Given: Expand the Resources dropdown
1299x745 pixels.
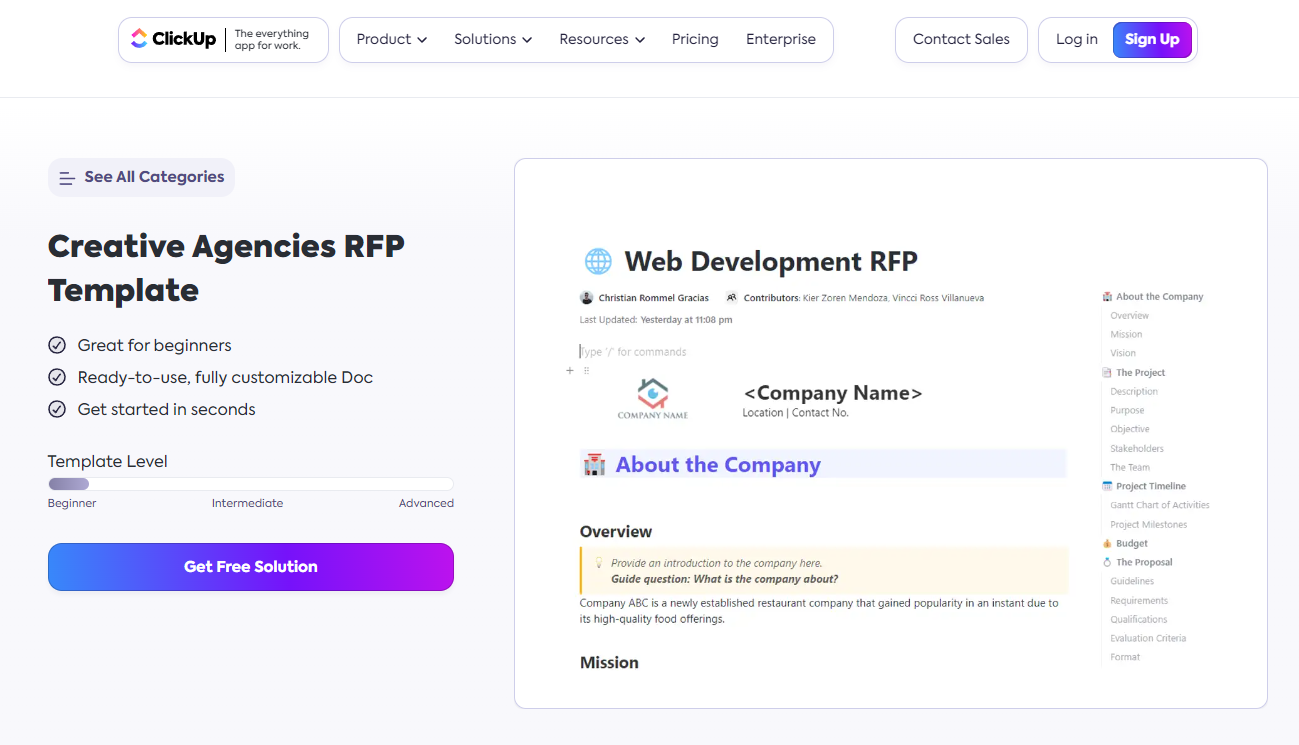Looking at the screenshot, I should [x=601, y=39].
